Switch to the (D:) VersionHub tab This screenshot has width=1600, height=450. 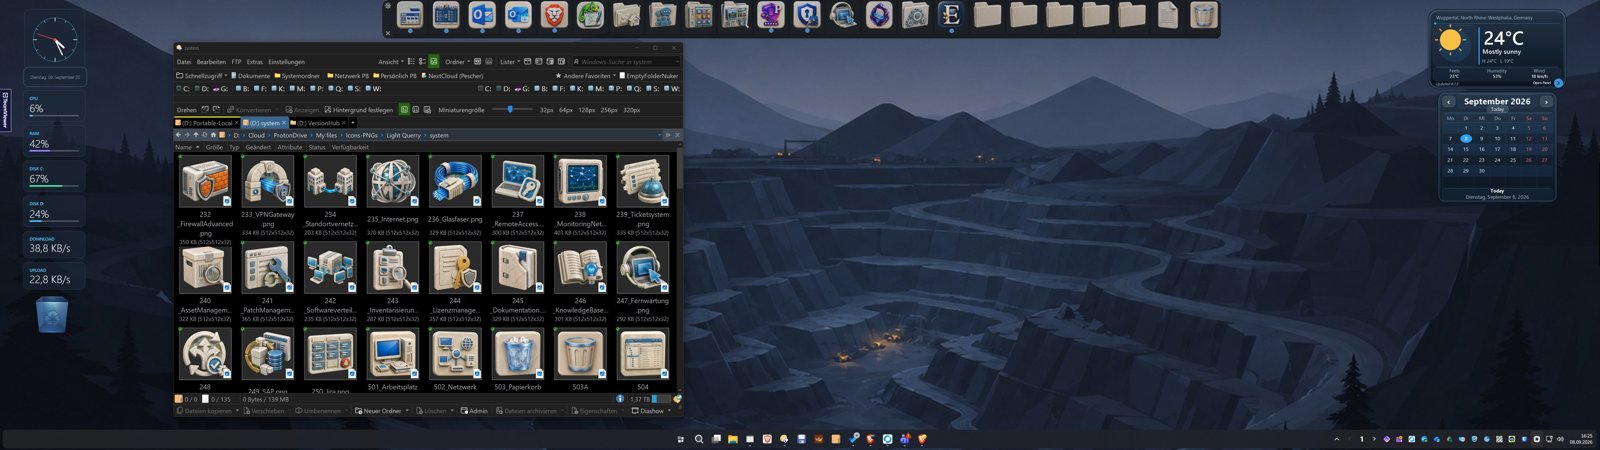pos(319,123)
